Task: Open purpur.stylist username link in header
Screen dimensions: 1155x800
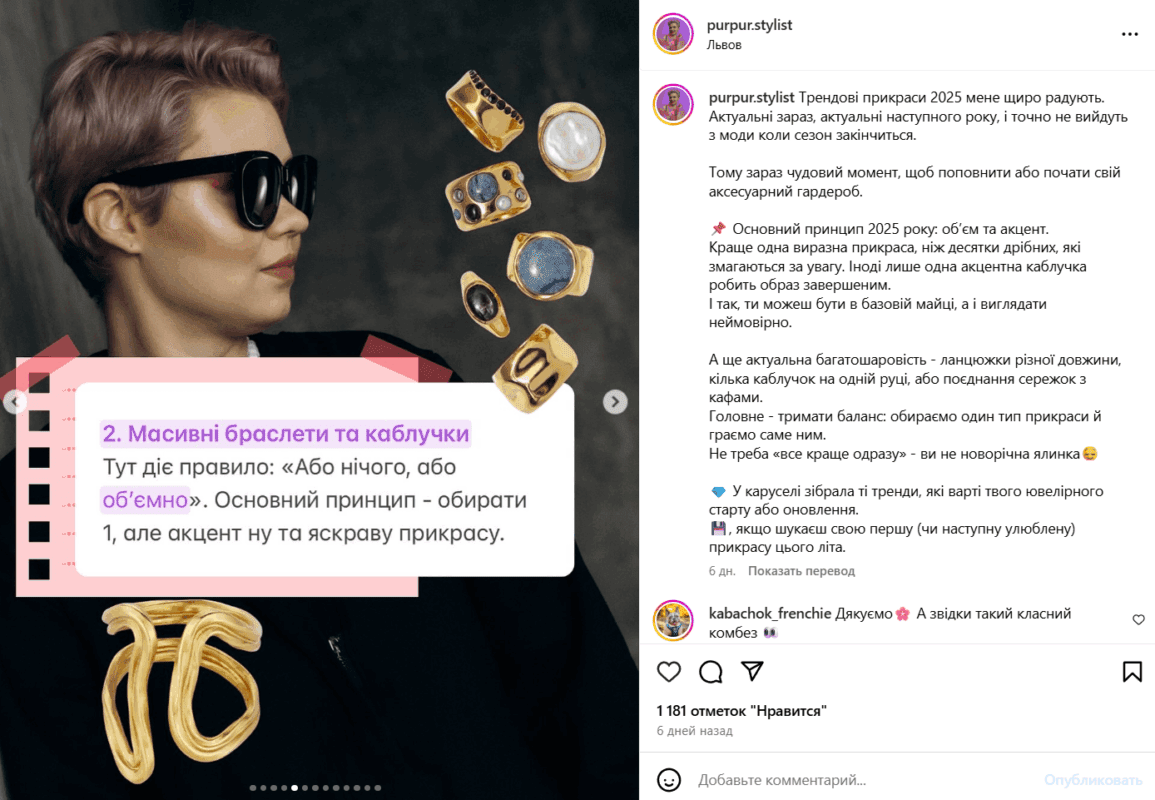Action: coord(749,25)
